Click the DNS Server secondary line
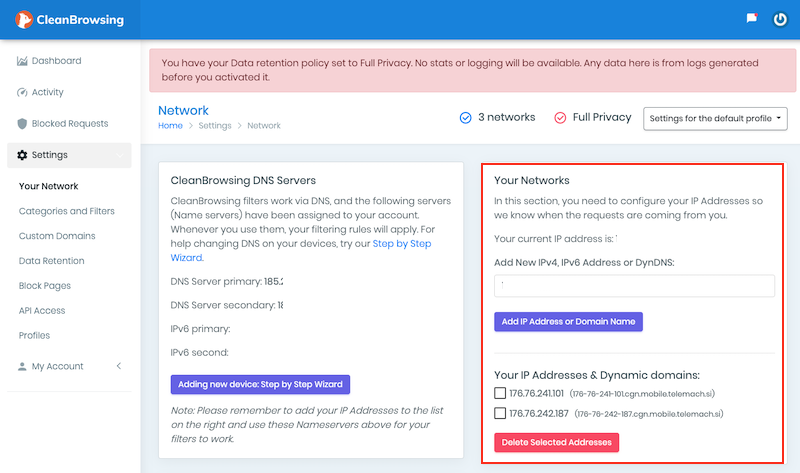 point(227,305)
